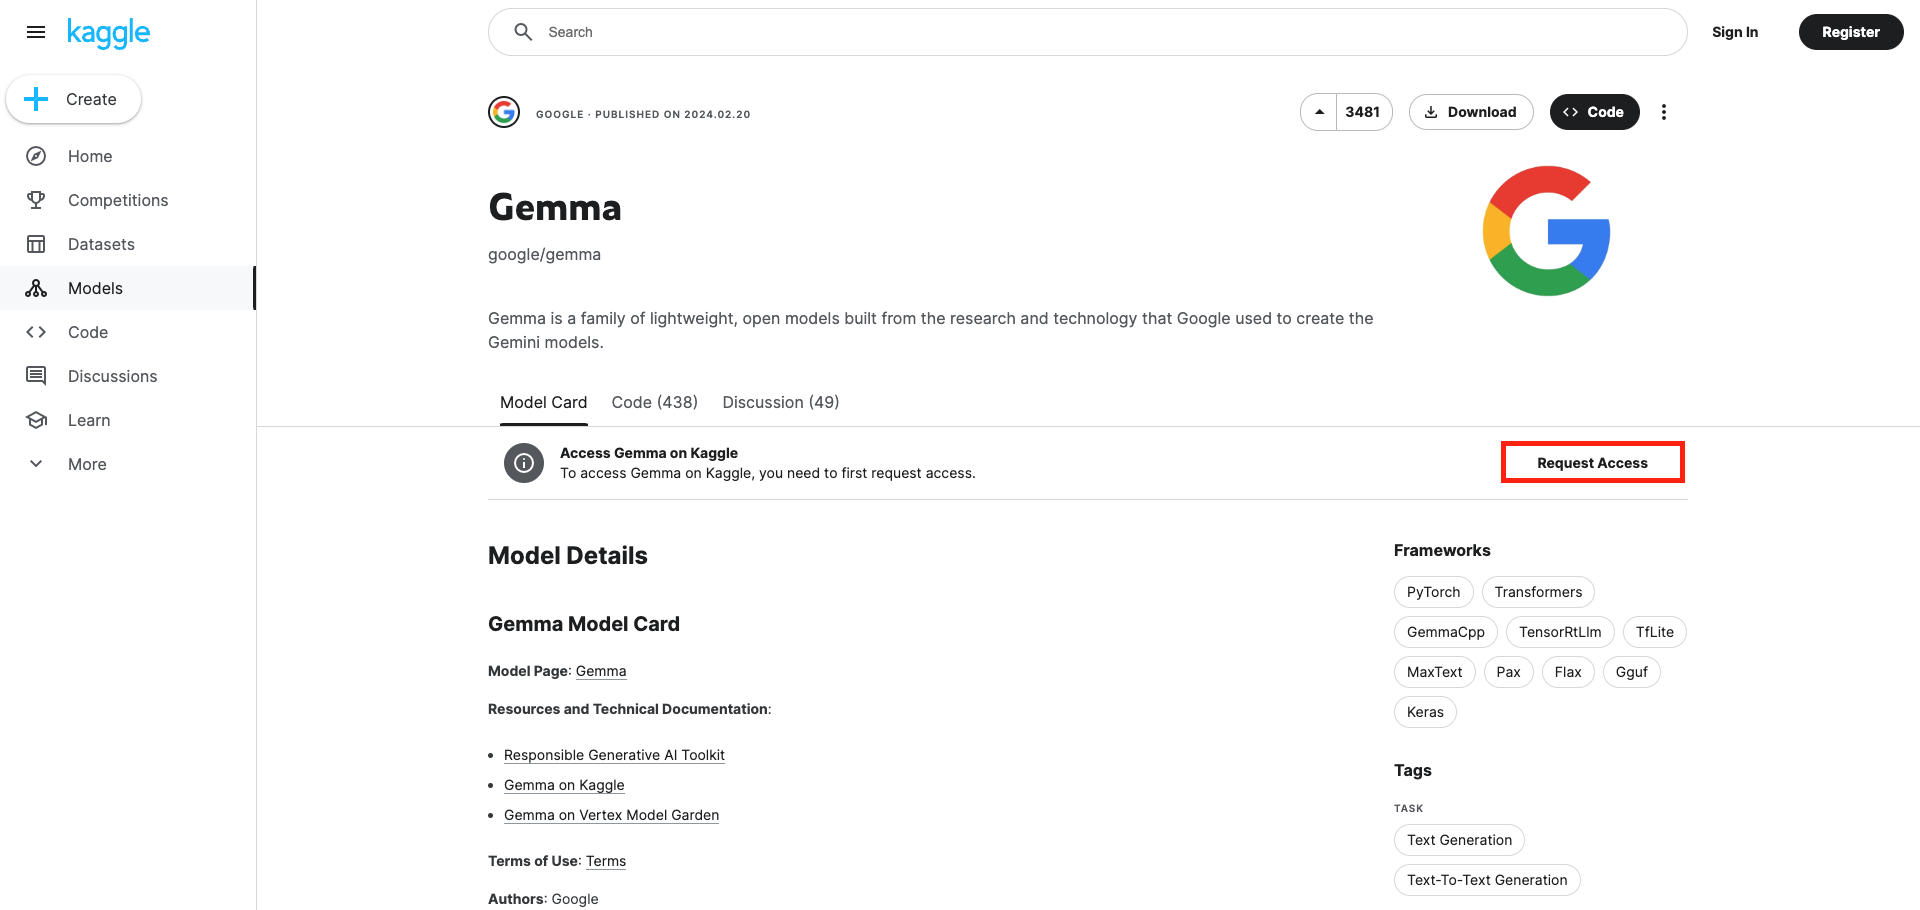
Task: Open Gemma on Vertex Model Garden link
Action: point(611,815)
